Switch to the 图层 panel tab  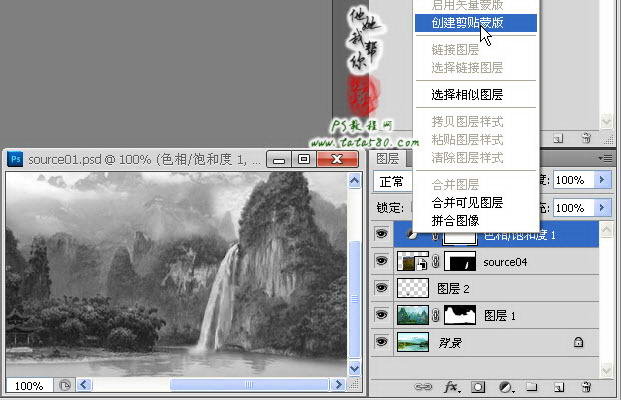pos(387,159)
